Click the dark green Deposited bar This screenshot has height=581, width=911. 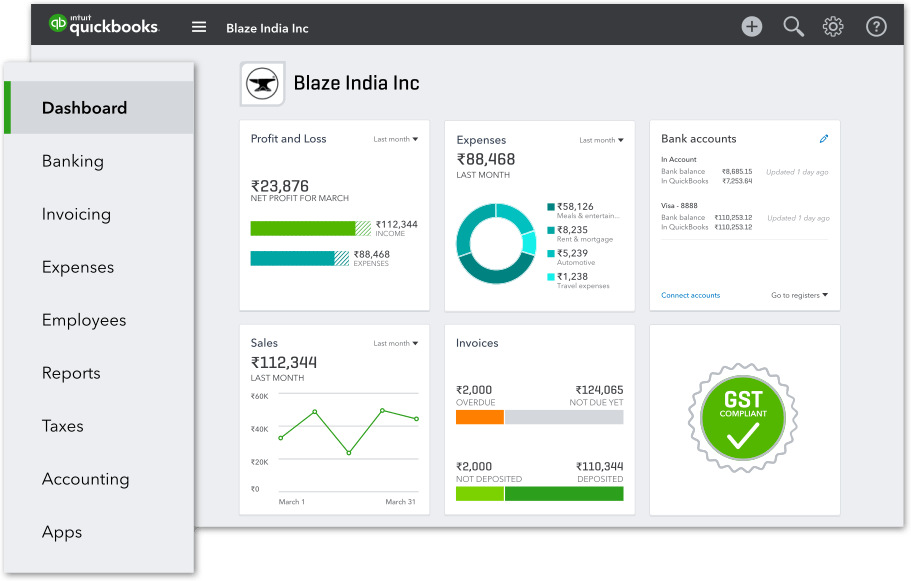click(x=564, y=493)
